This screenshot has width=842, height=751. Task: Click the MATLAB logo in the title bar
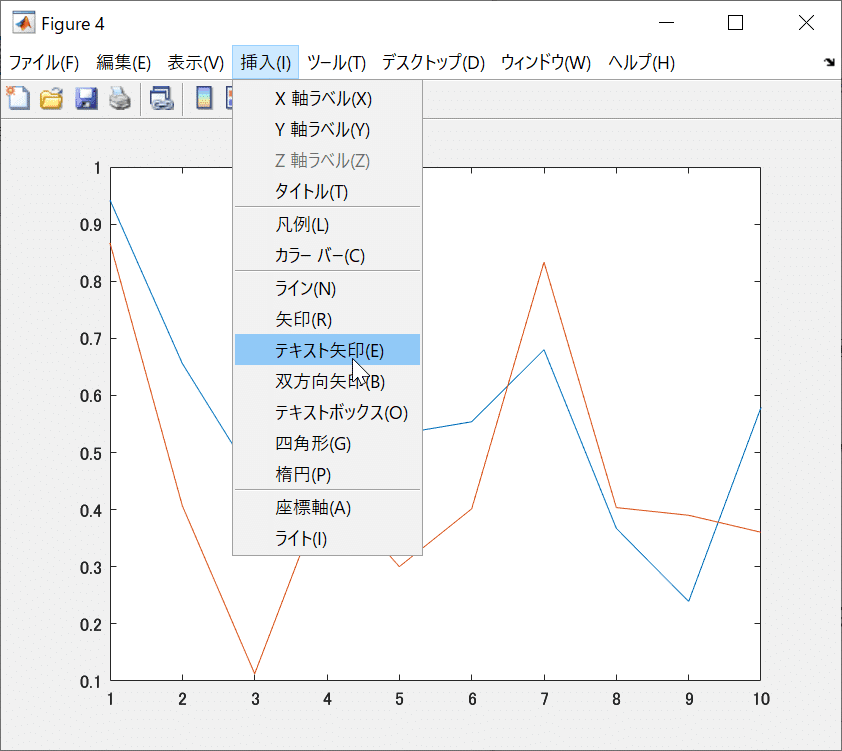pyautogui.click(x=22, y=21)
